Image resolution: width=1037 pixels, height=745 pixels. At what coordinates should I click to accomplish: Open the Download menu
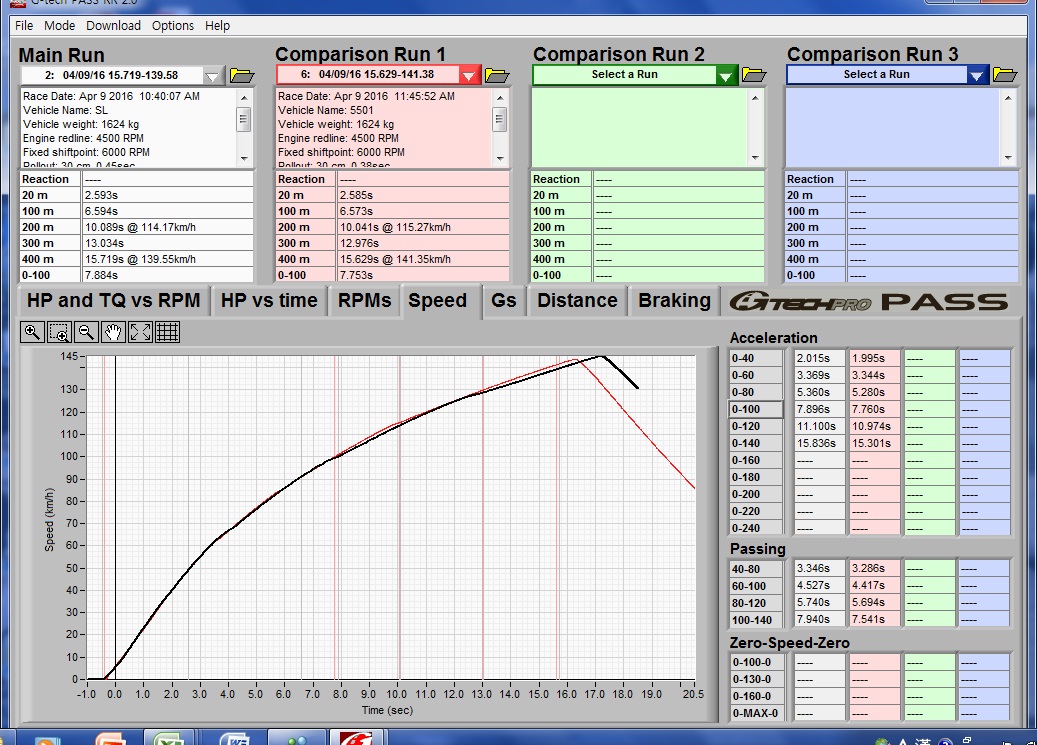pyautogui.click(x=113, y=26)
